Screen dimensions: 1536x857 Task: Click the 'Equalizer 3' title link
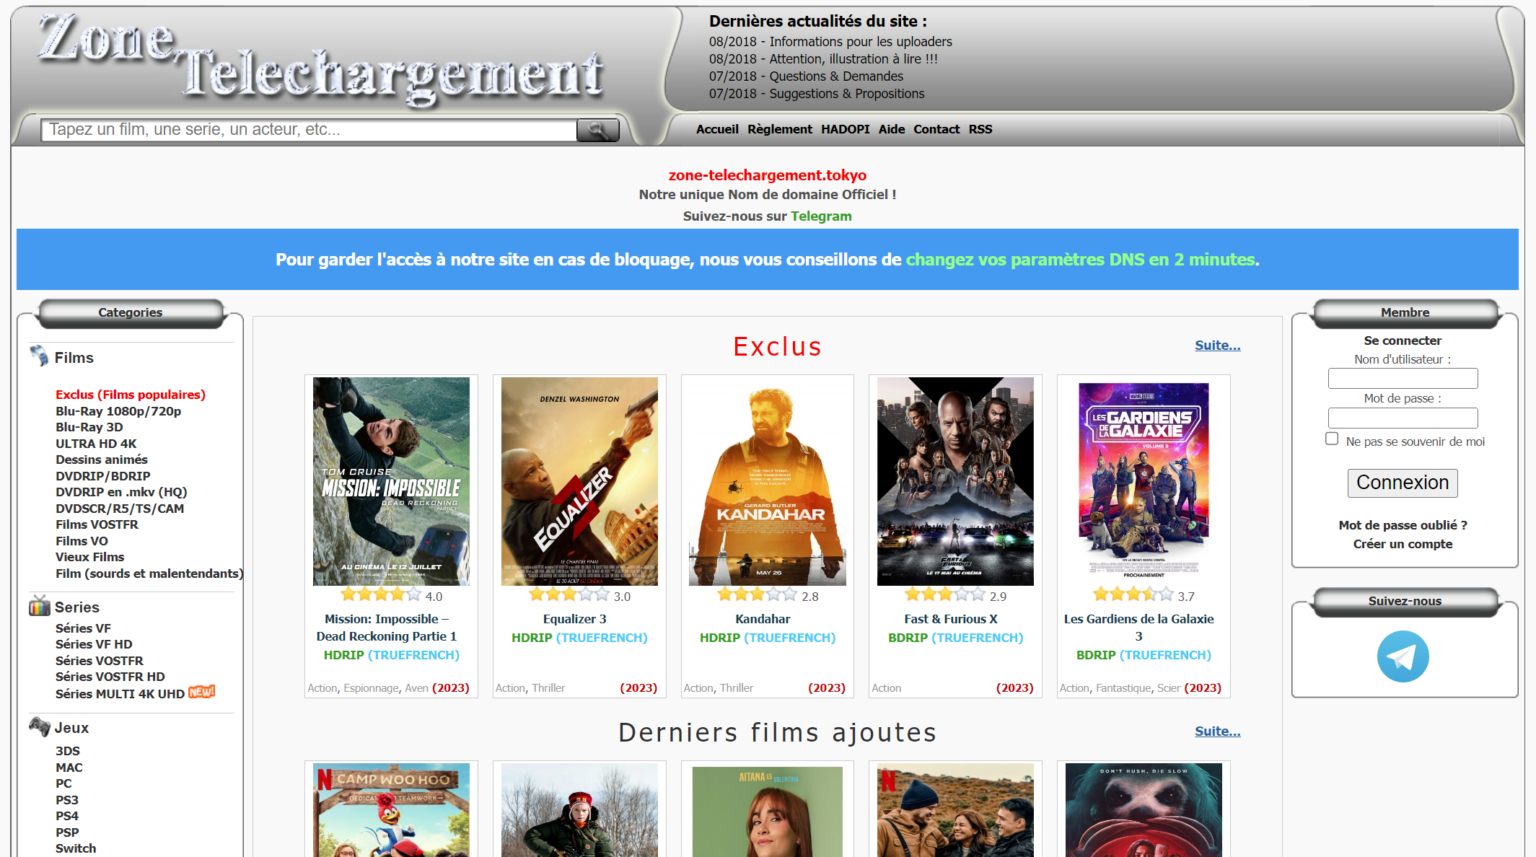coord(575,619)
